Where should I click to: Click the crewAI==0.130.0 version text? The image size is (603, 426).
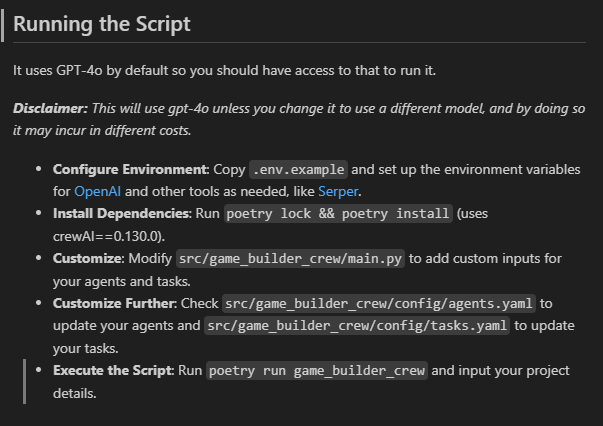point(109,236)
